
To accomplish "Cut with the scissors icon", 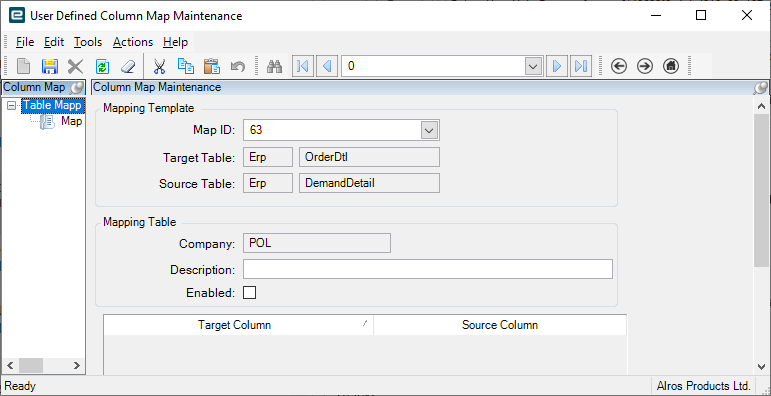I will point(159,66).
